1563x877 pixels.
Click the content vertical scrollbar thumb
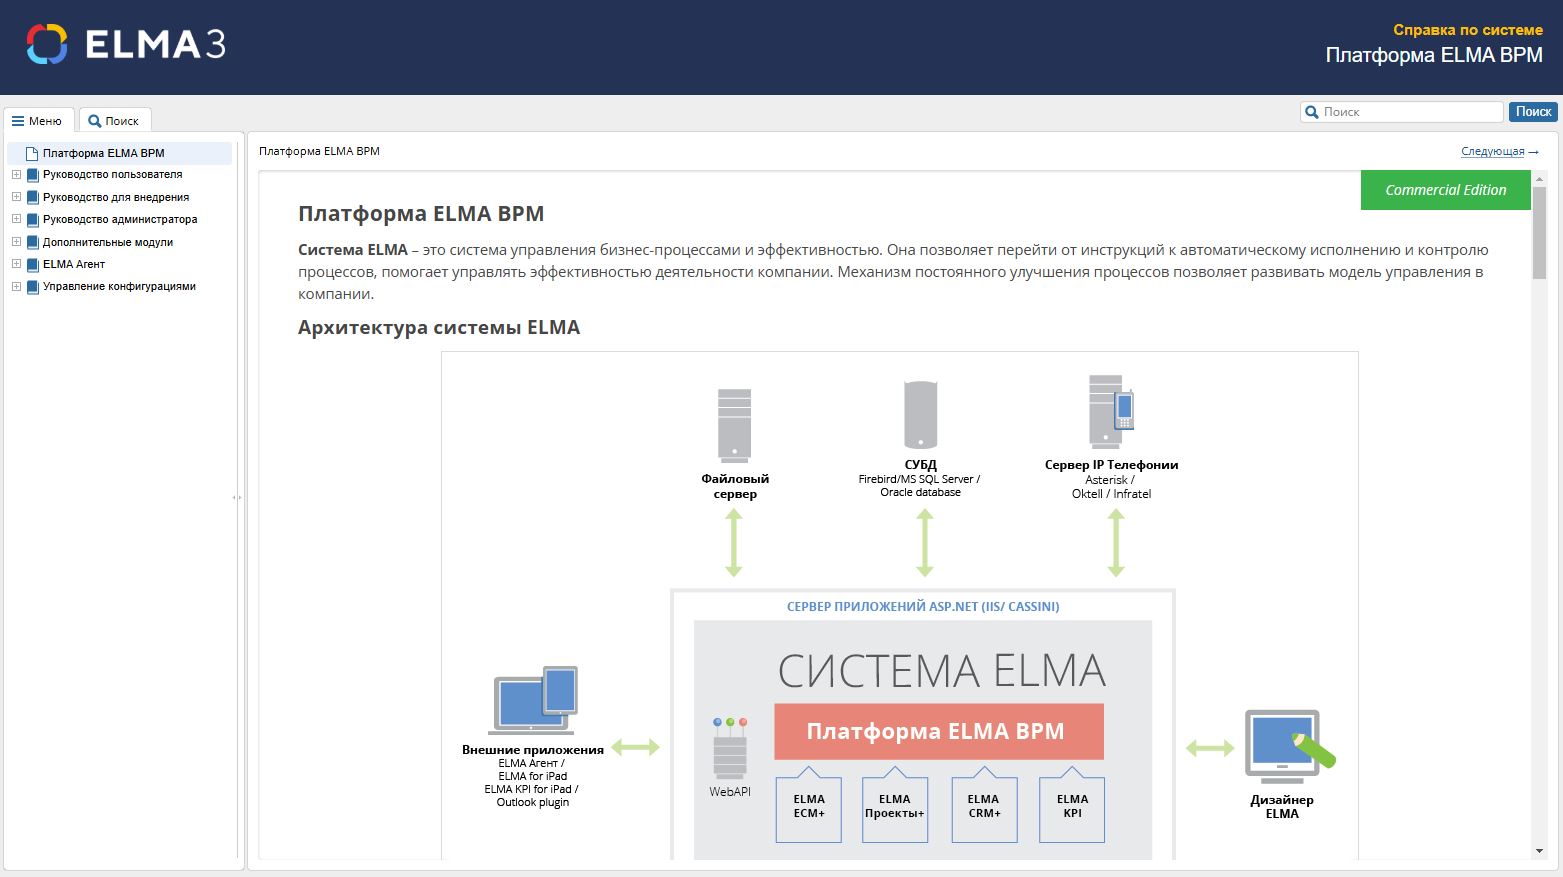1539,232
